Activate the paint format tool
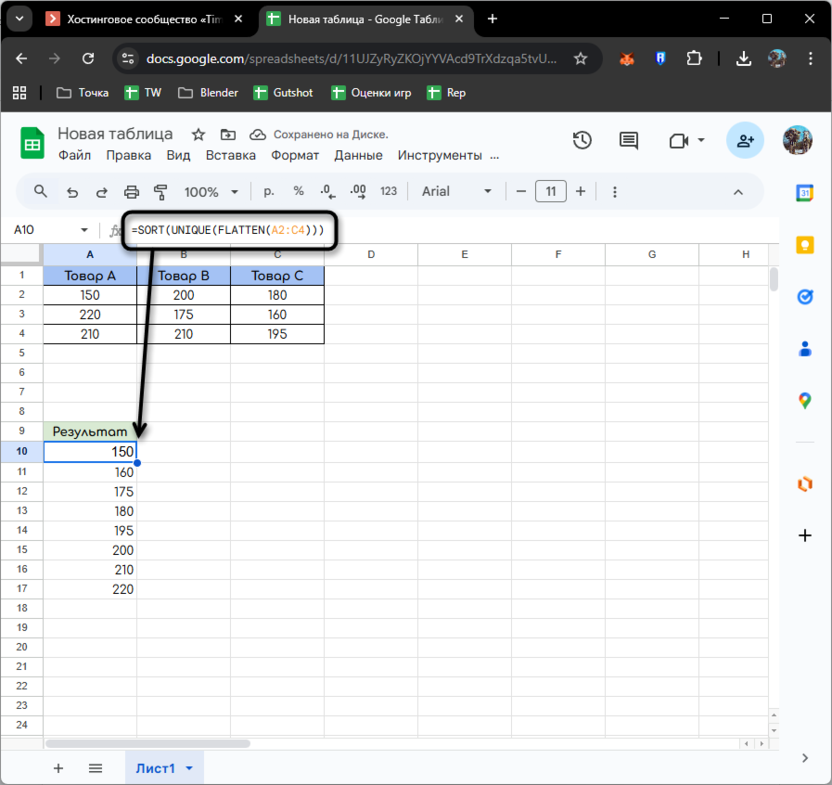The width and height of the screenshot is (832, 785). coord(160,192)
